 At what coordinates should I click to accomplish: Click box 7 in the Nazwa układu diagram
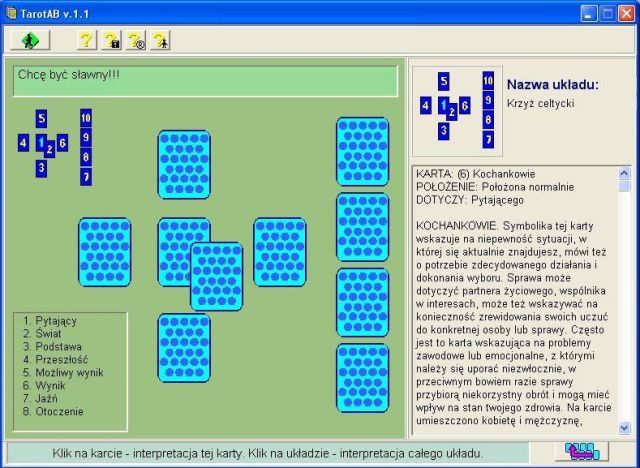[x=488, y=139]
